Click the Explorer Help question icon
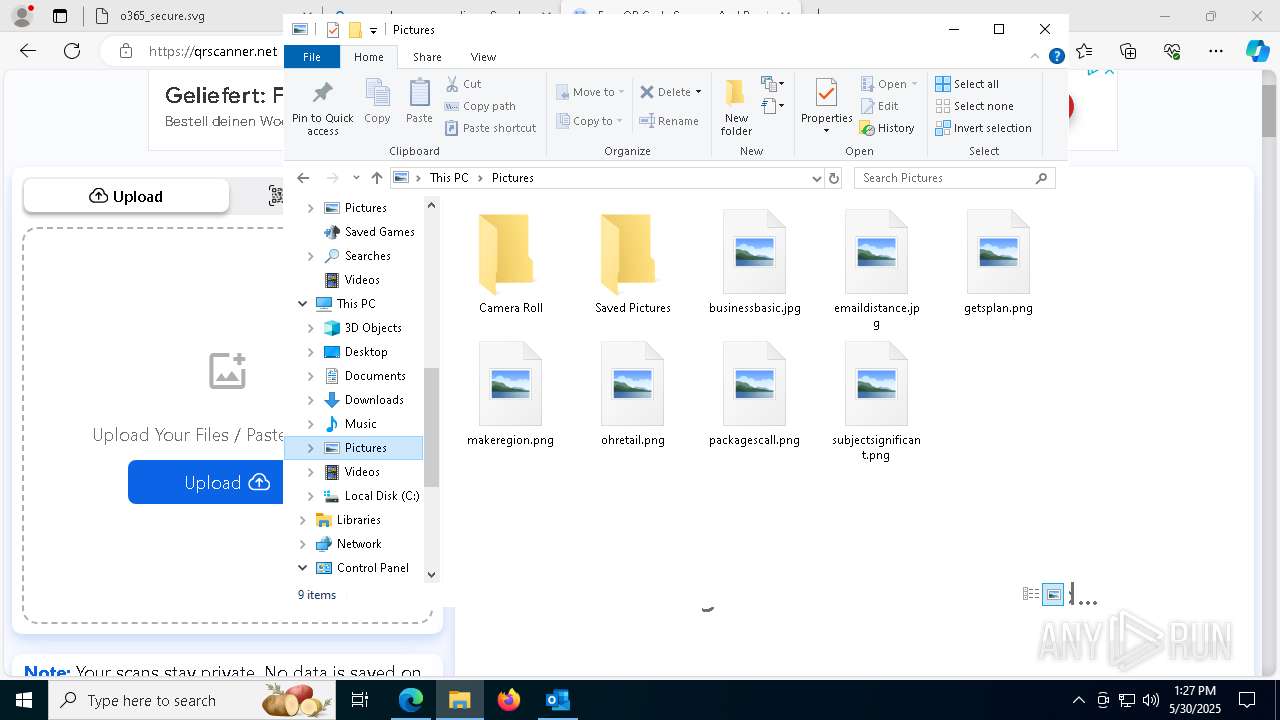The width and height of the screenshot is (1280, 720). (x=1056, y=57)
